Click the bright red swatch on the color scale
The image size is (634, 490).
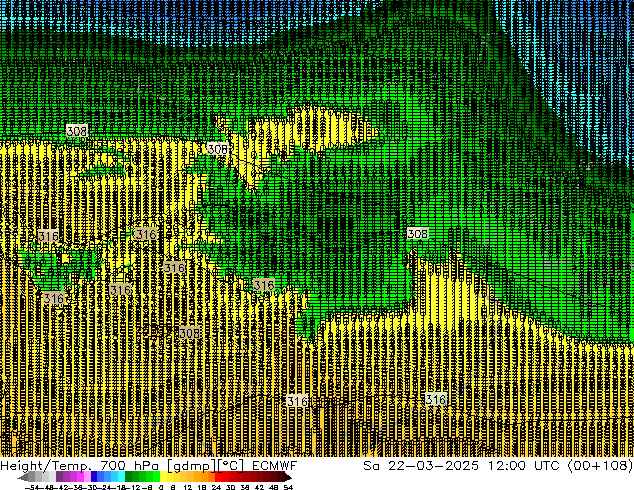coord(218,477)
